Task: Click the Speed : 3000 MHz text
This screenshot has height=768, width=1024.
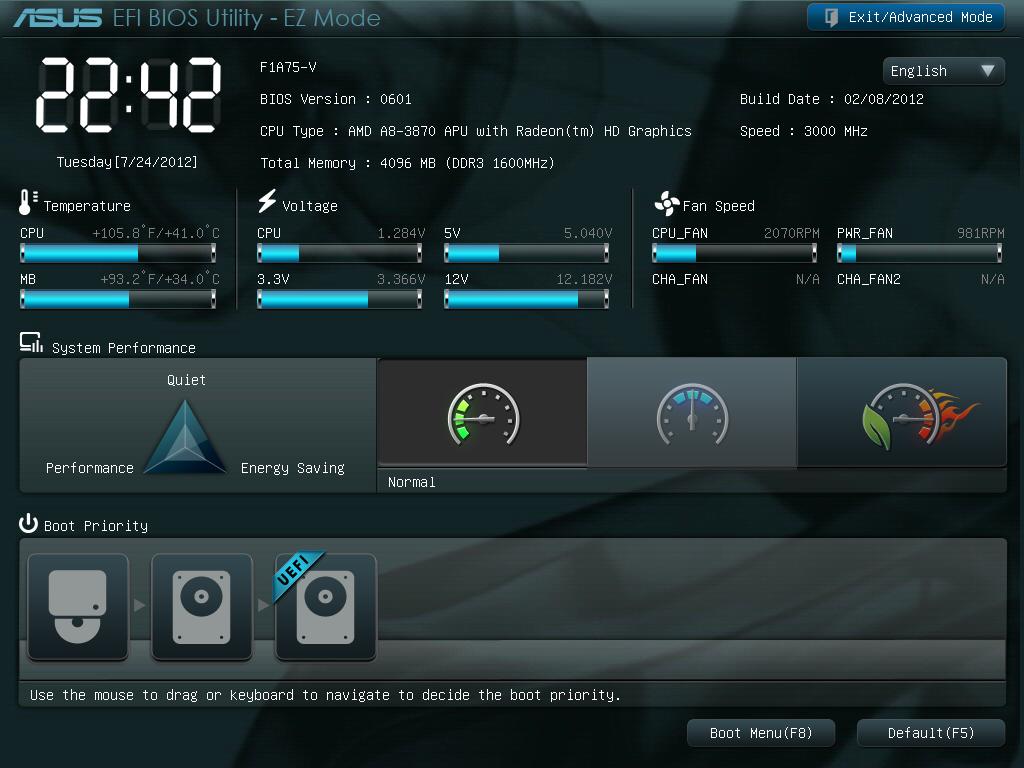Action: pyautogui.click(x=803, y=131)
